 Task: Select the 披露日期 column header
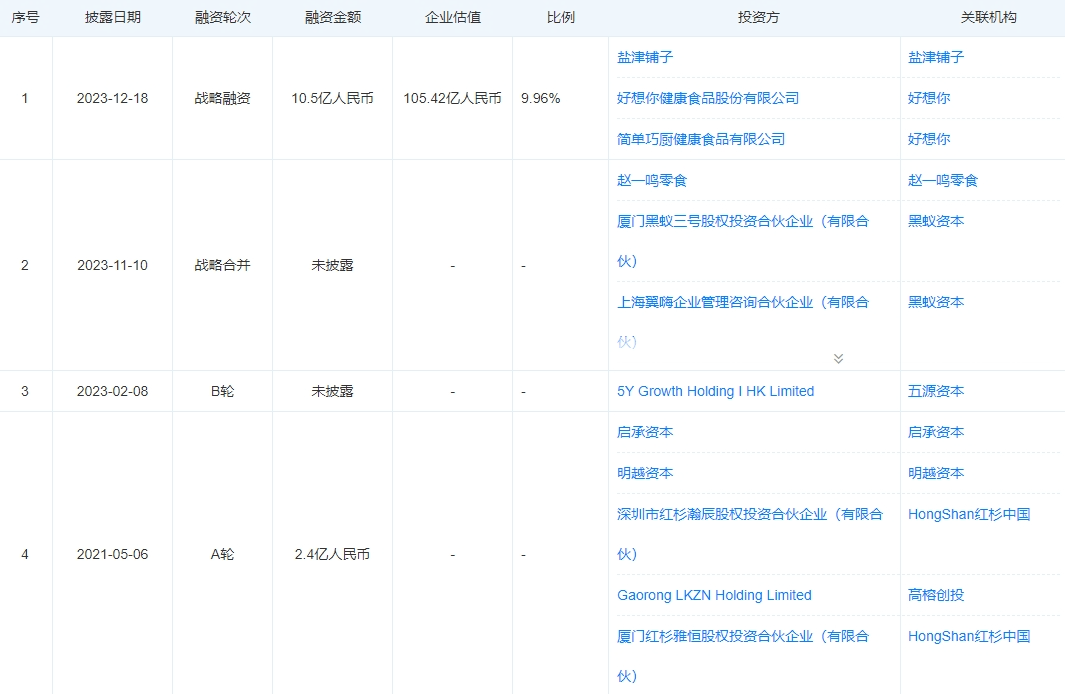coord(113,18)
